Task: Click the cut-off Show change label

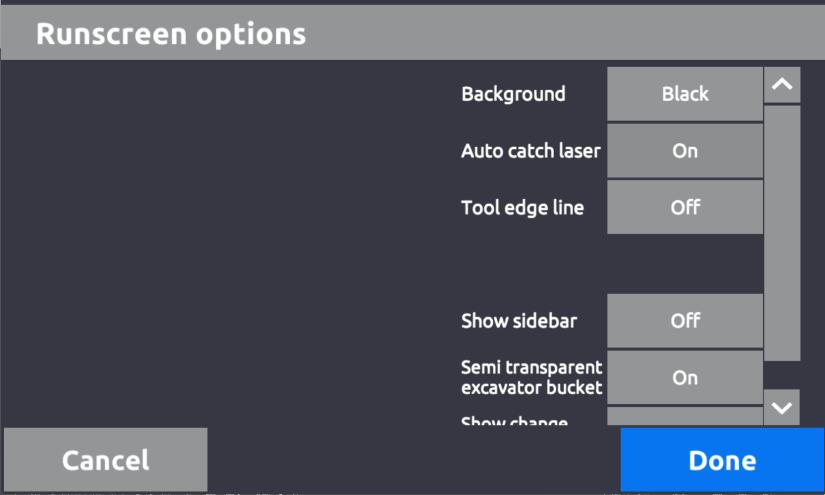Action: [x=514, y=421]
